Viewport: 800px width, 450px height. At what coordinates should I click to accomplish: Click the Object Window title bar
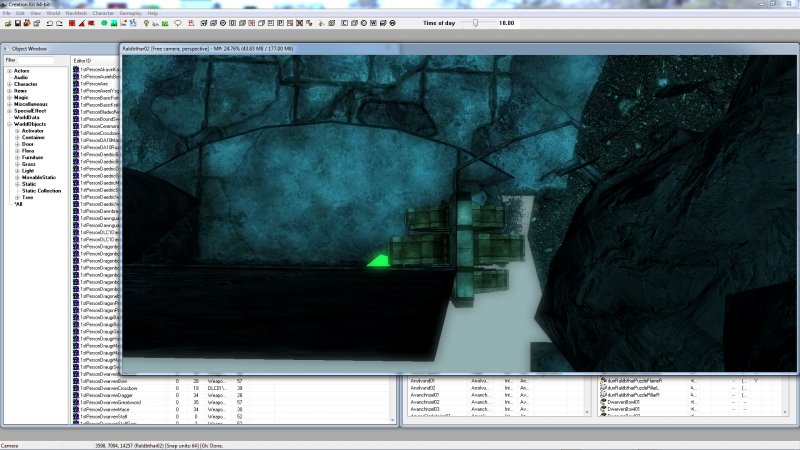point(60,48)
